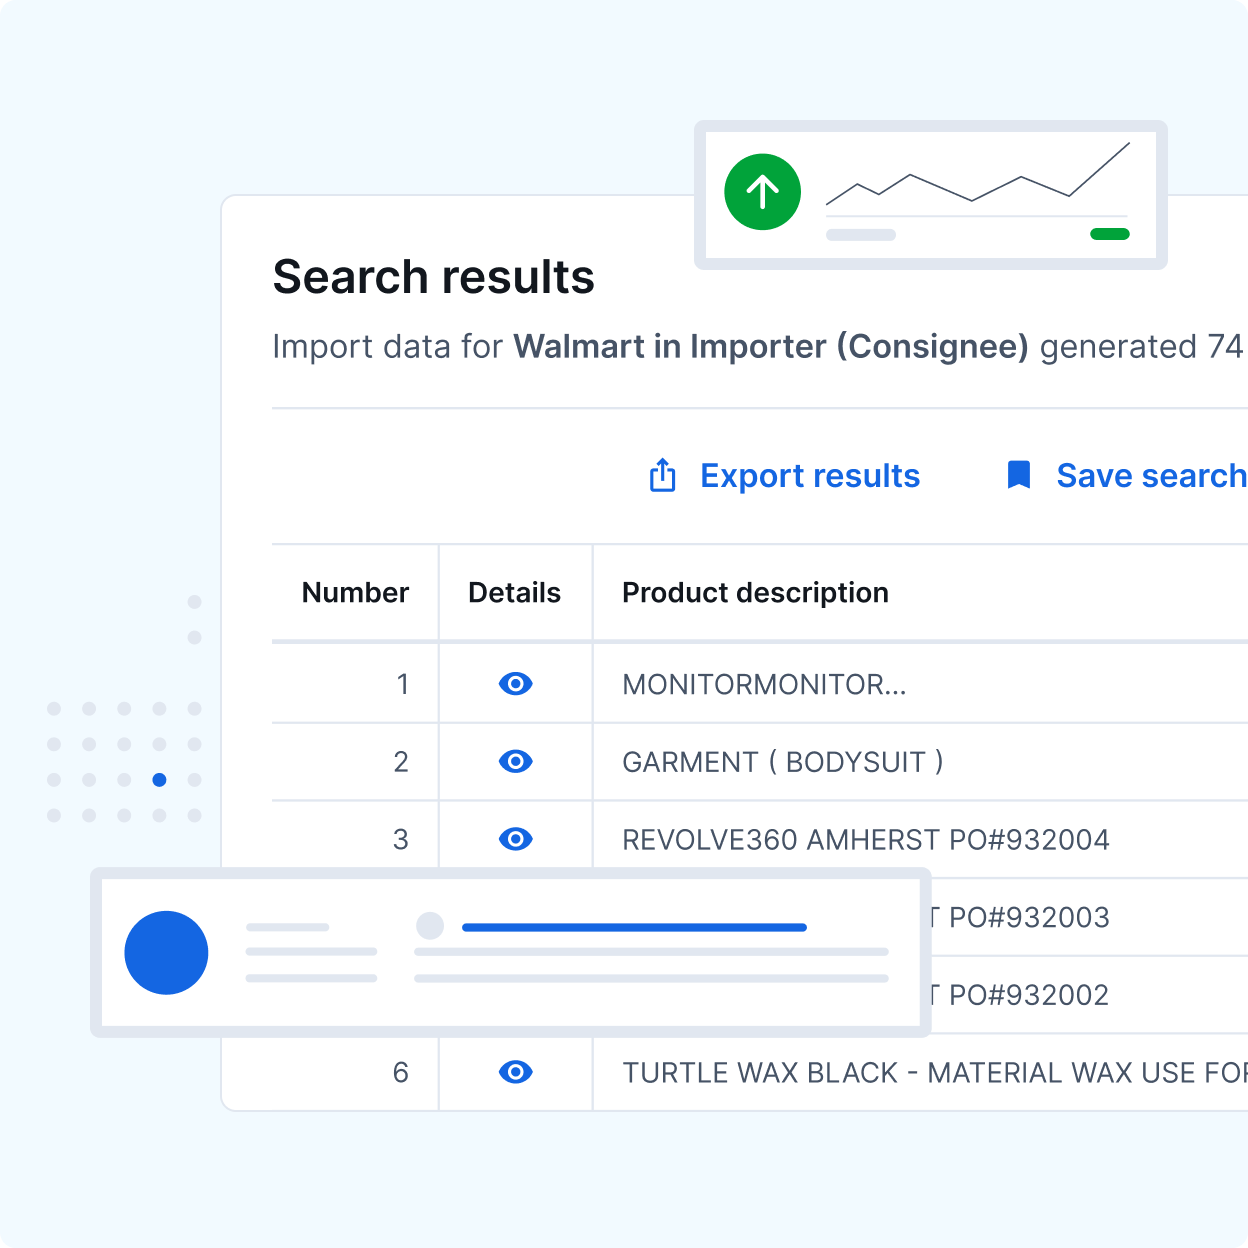Toggle eye icon for Garment Bodysuit row
The image size is (1248, 1248).
[515, 762]
